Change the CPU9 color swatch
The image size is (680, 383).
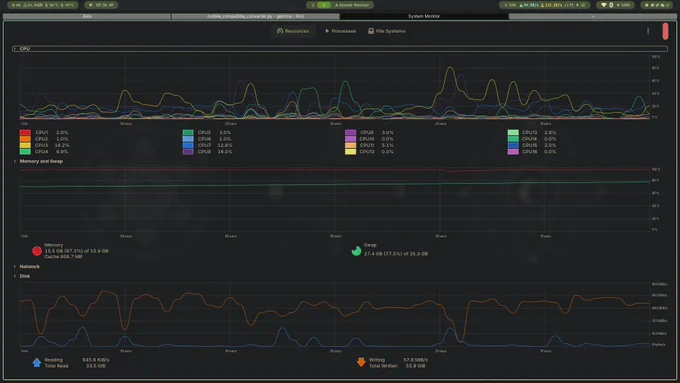click(350, 133)
